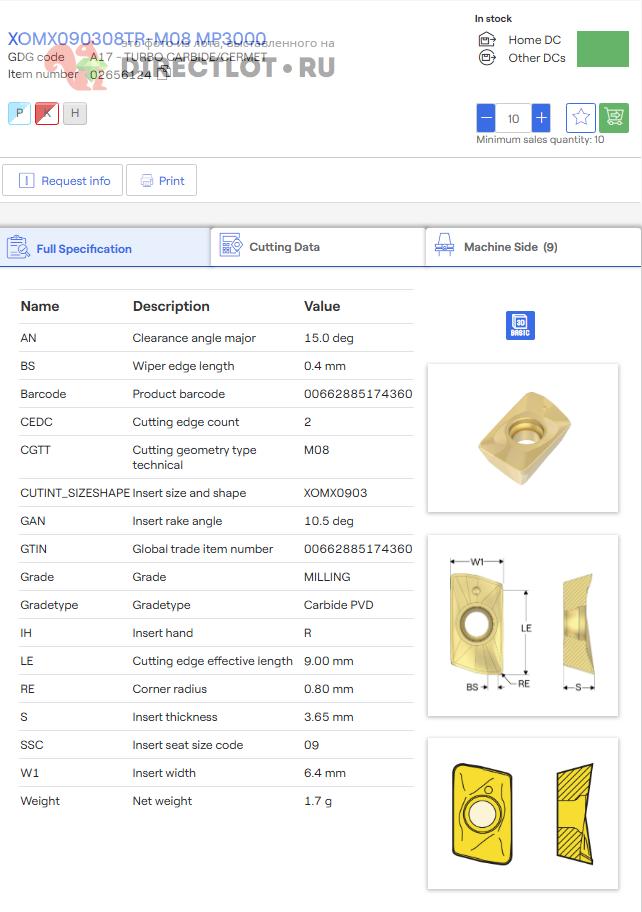Toggle the K material group badge
This screenshot has height=912, width=642.
[47, 114]
